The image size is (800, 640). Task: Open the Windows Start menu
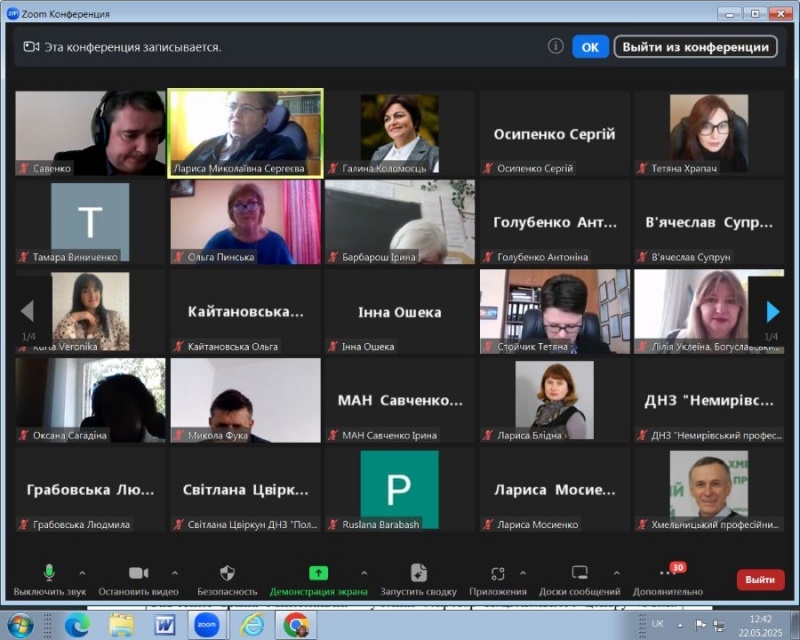[x=20, y=625]
